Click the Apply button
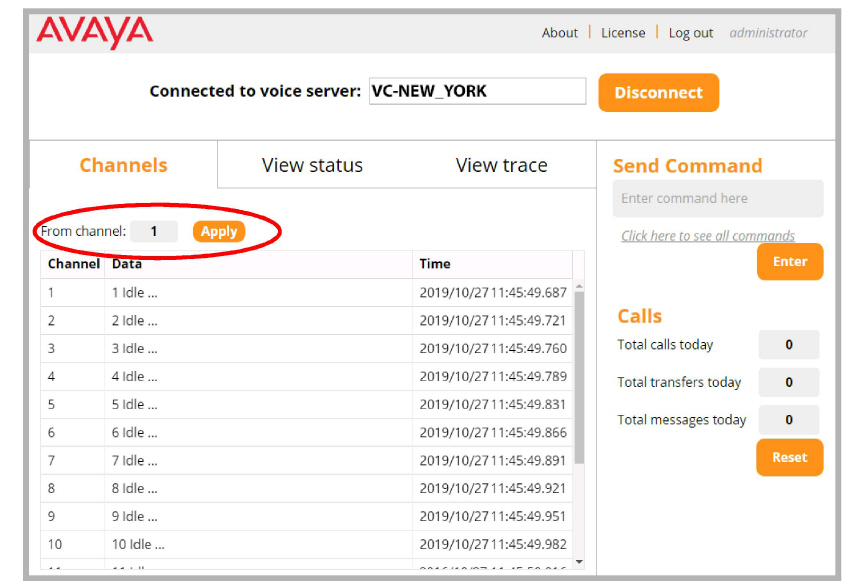864x588 pixels. (219, 231)
